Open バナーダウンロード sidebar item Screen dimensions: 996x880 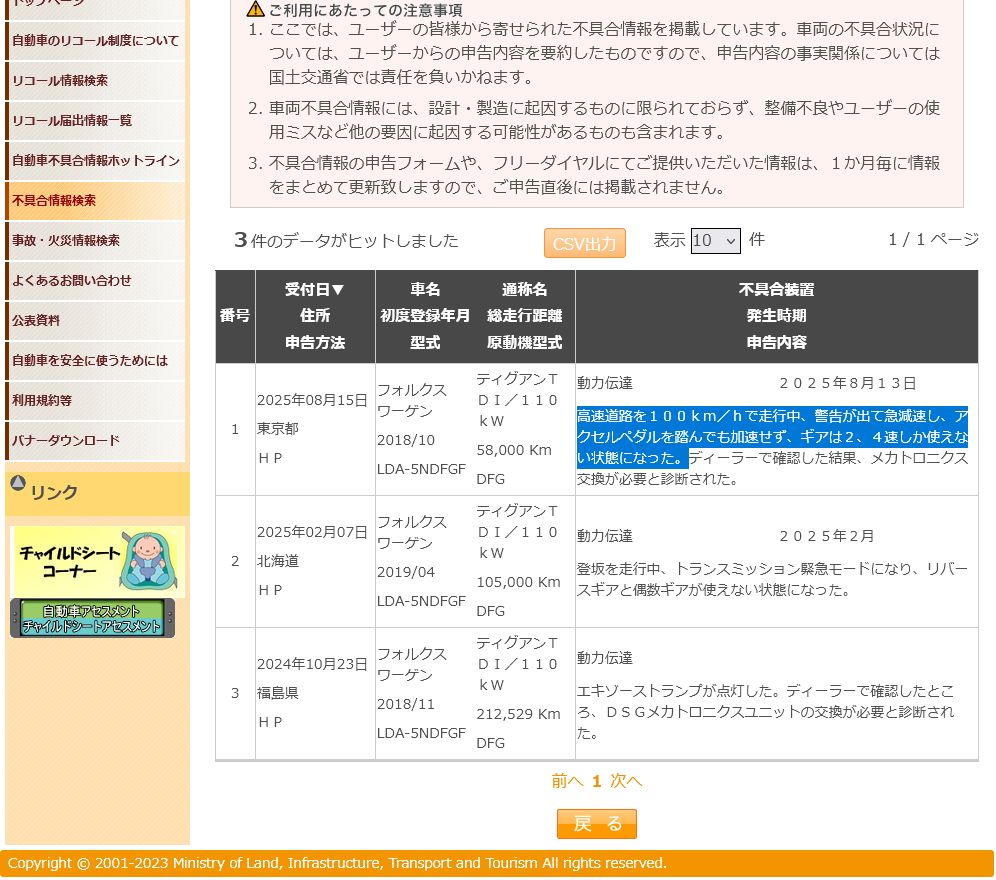tap(66, 441)
